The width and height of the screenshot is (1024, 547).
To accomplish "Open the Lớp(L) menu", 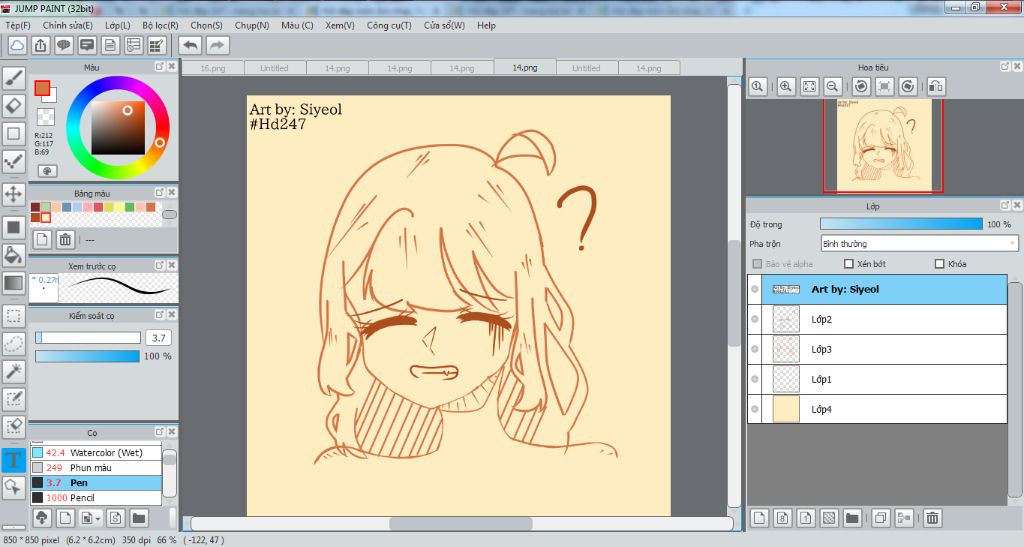I will point(118,25).
